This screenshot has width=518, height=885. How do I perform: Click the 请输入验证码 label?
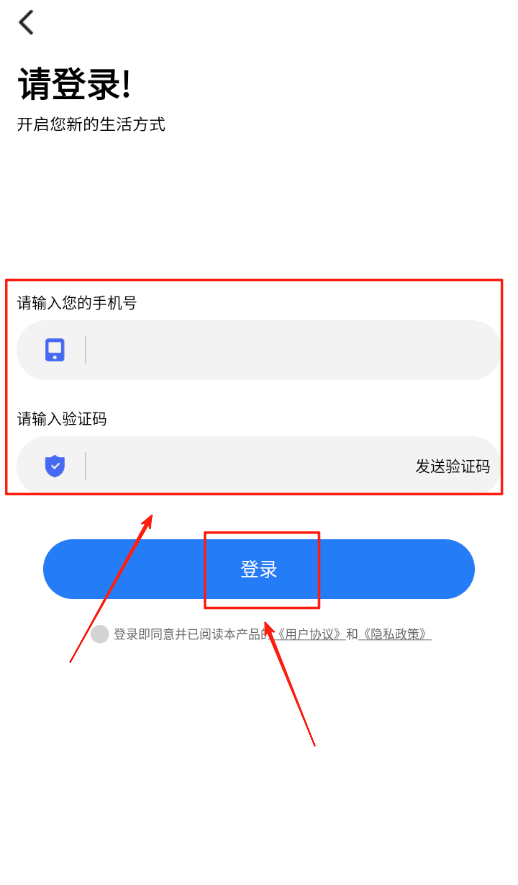point(62,419)
